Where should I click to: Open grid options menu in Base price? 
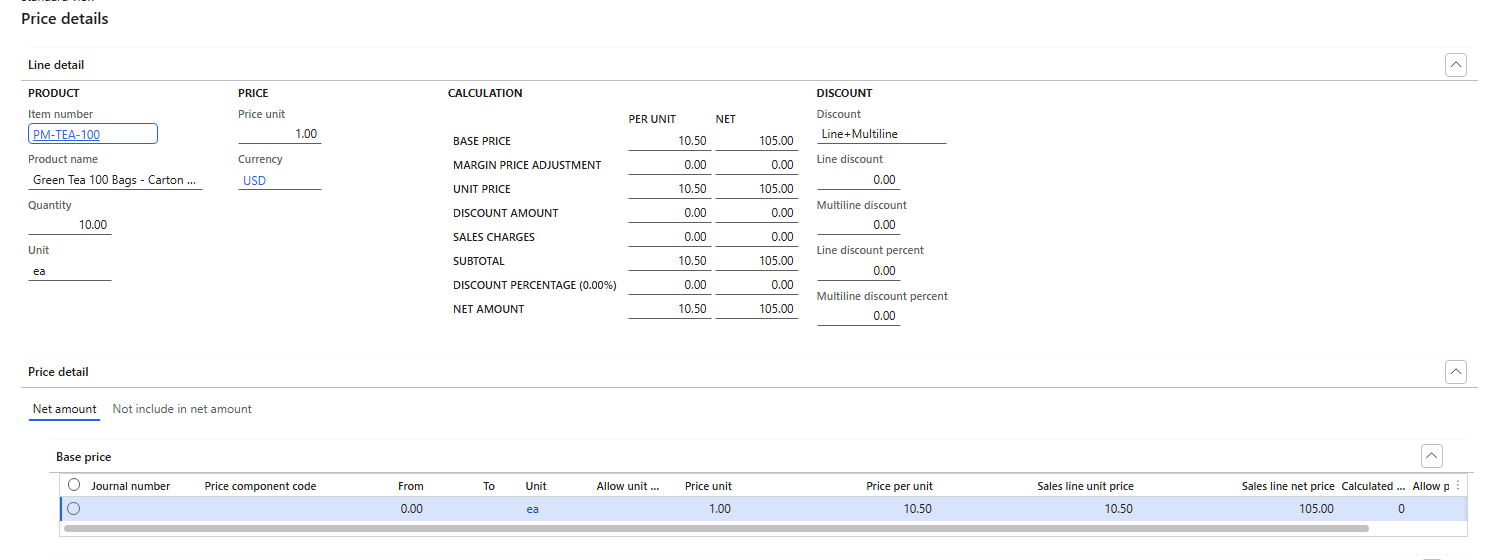point(1458,486)
